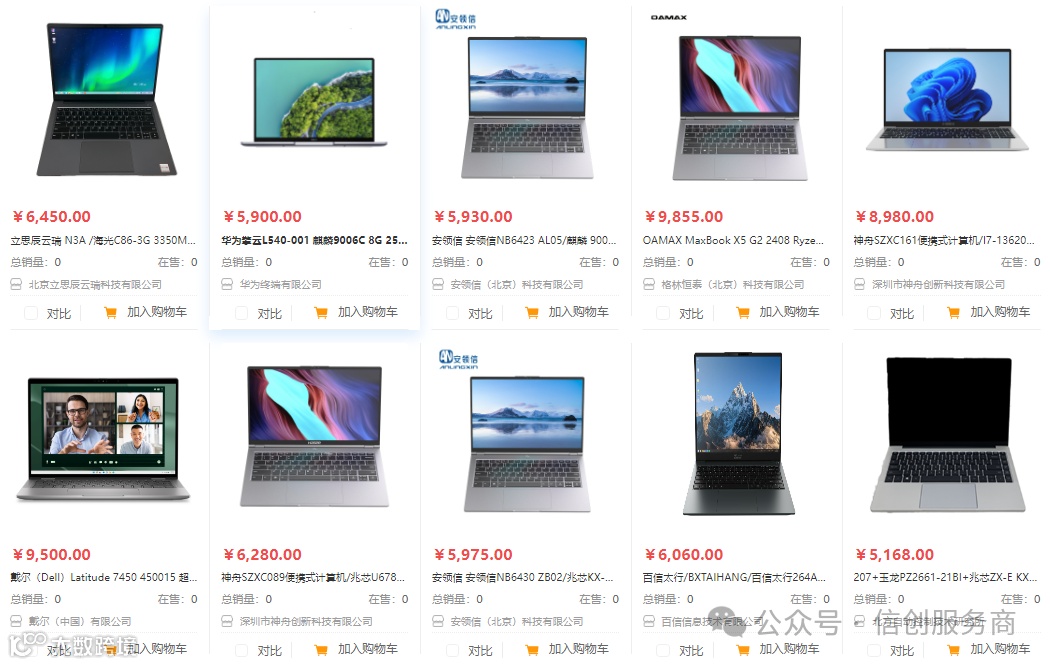Image resolution: width=1050 pixels, height=665 pixels.
Task: Toggle 对比 checkbox for the ¥5,975.00 laptop
Action: (453, 650)
